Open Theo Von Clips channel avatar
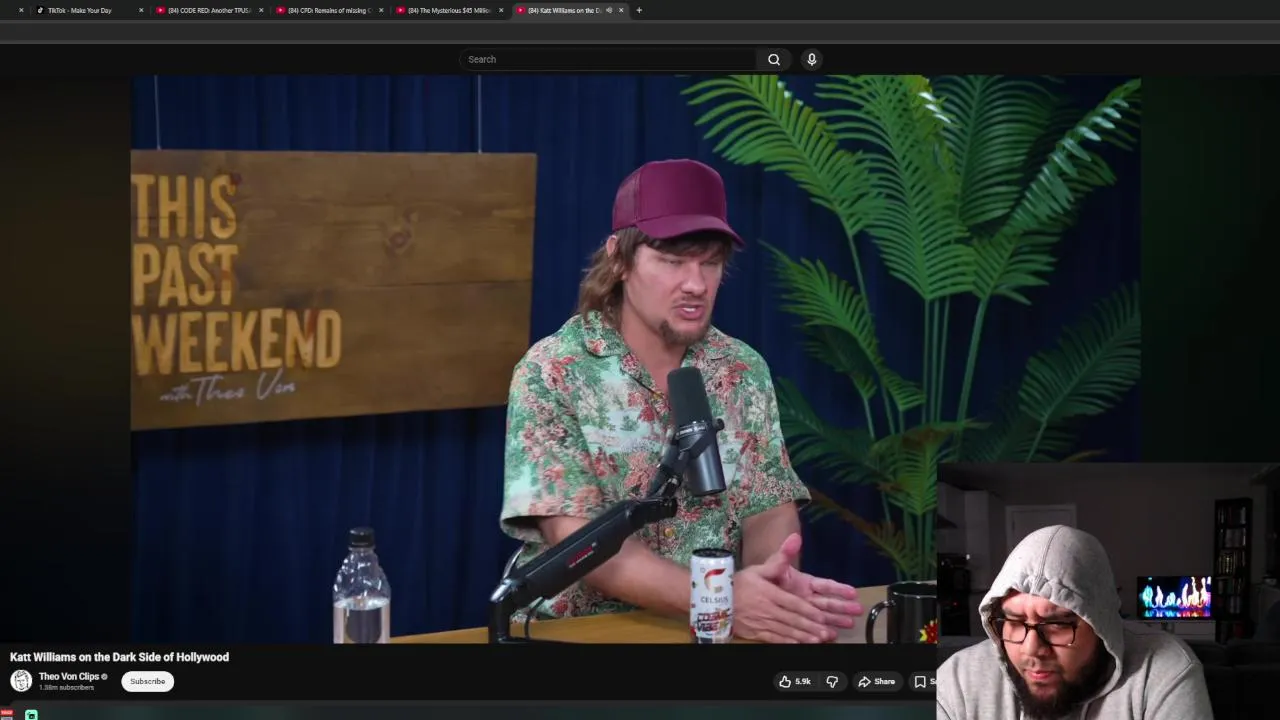 [x=21, y=681]
